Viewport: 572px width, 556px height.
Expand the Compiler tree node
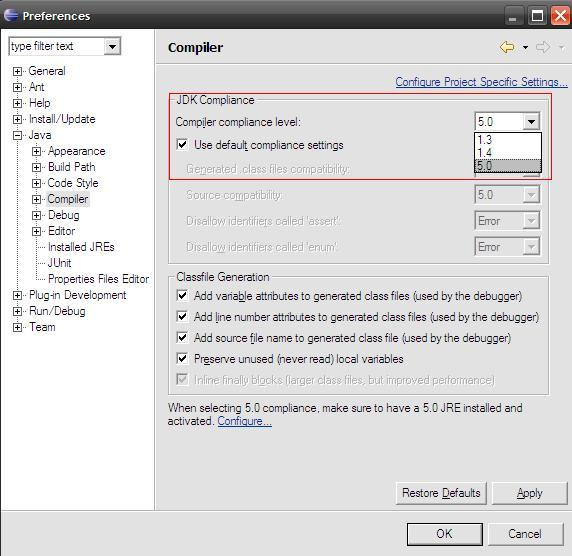[36, 199]
